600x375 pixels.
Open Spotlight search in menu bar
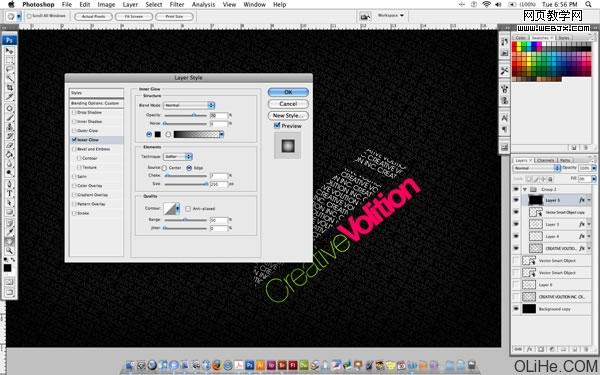588,4
